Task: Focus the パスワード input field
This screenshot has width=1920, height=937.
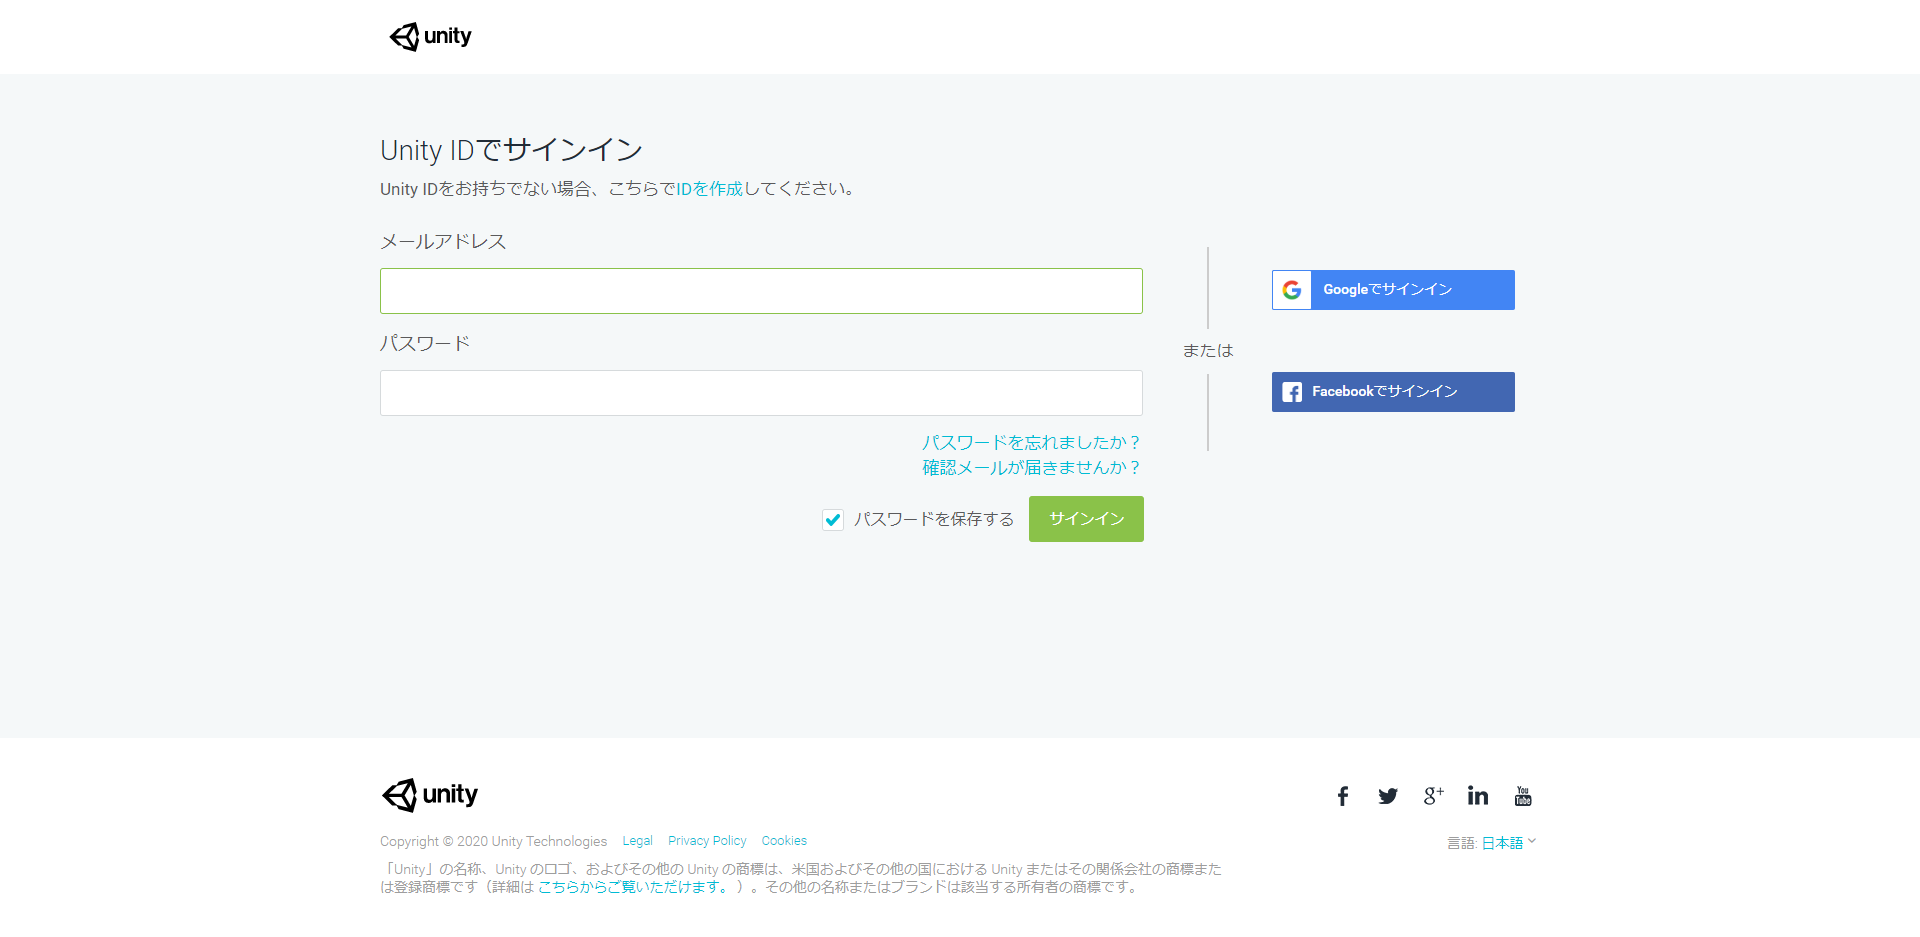Action: click(761, 393)
